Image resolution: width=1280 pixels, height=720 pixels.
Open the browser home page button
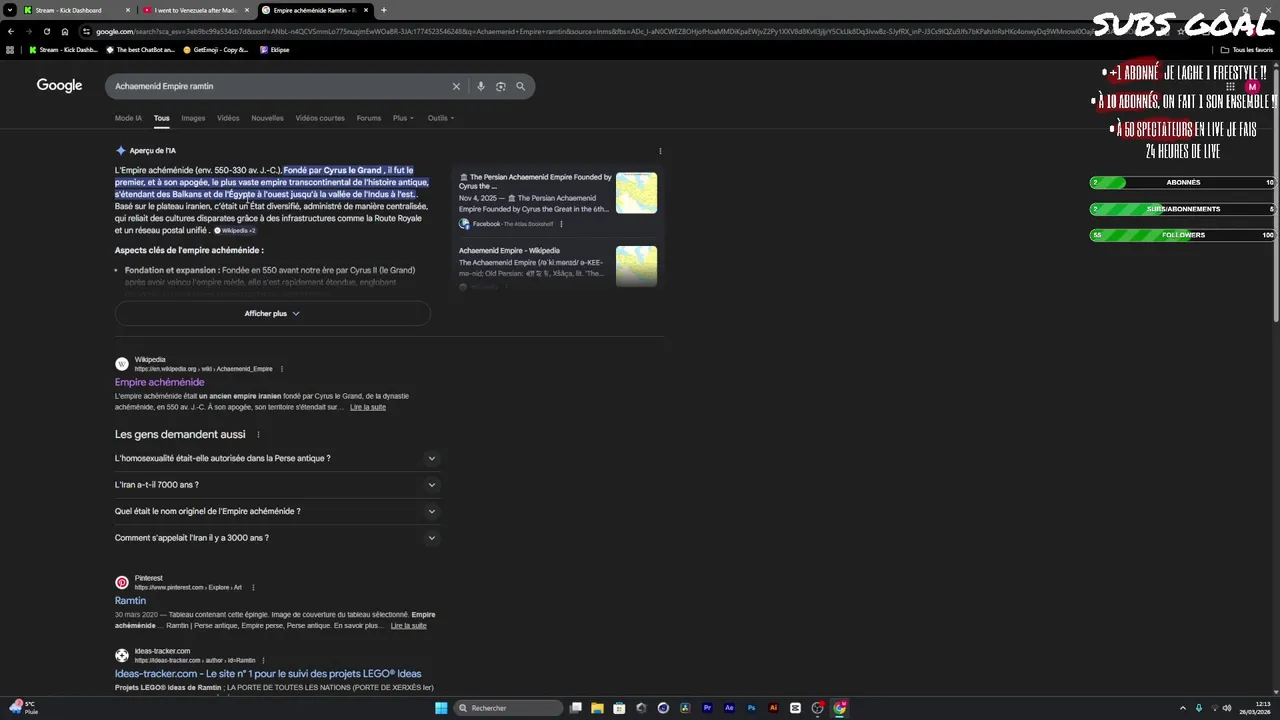tap(65, 31)
